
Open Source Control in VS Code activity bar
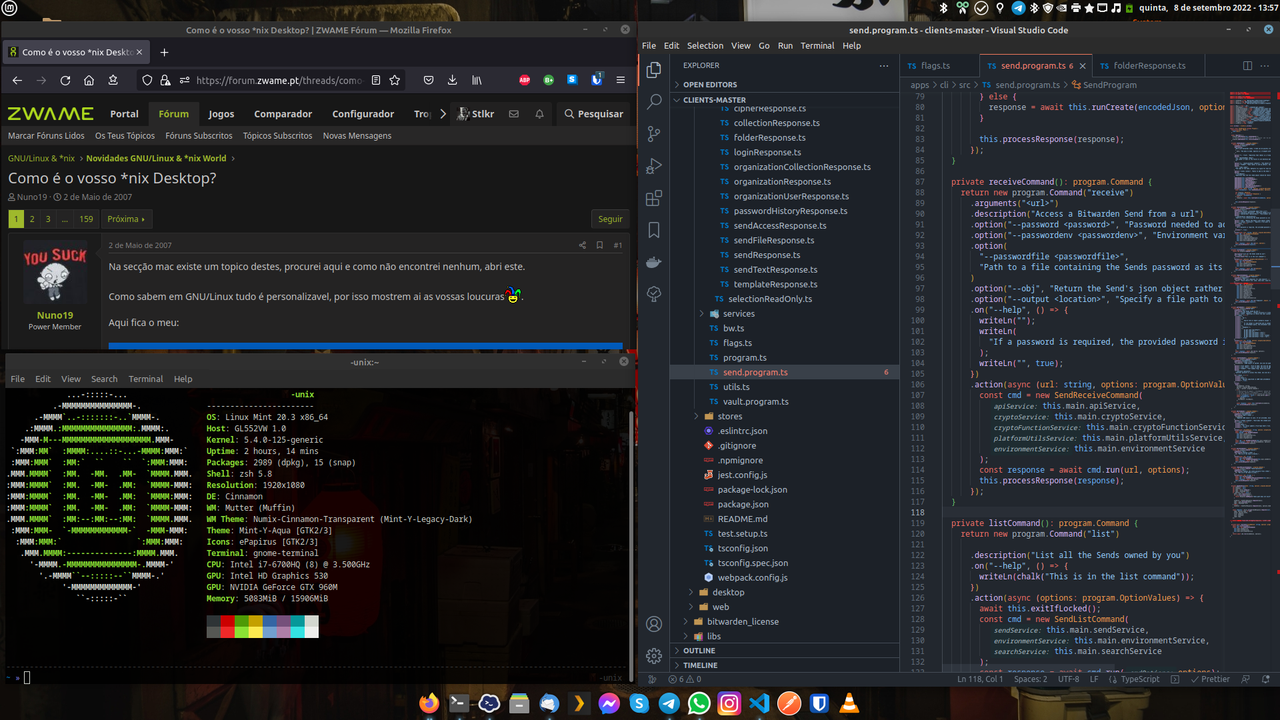tap(654, 134)
